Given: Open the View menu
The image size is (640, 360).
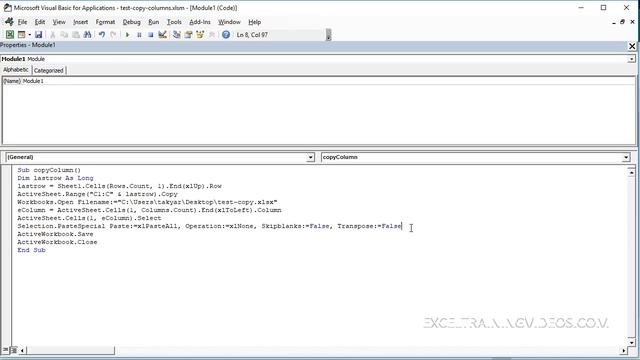Looking at the screenshot, I should coord(59,22).
